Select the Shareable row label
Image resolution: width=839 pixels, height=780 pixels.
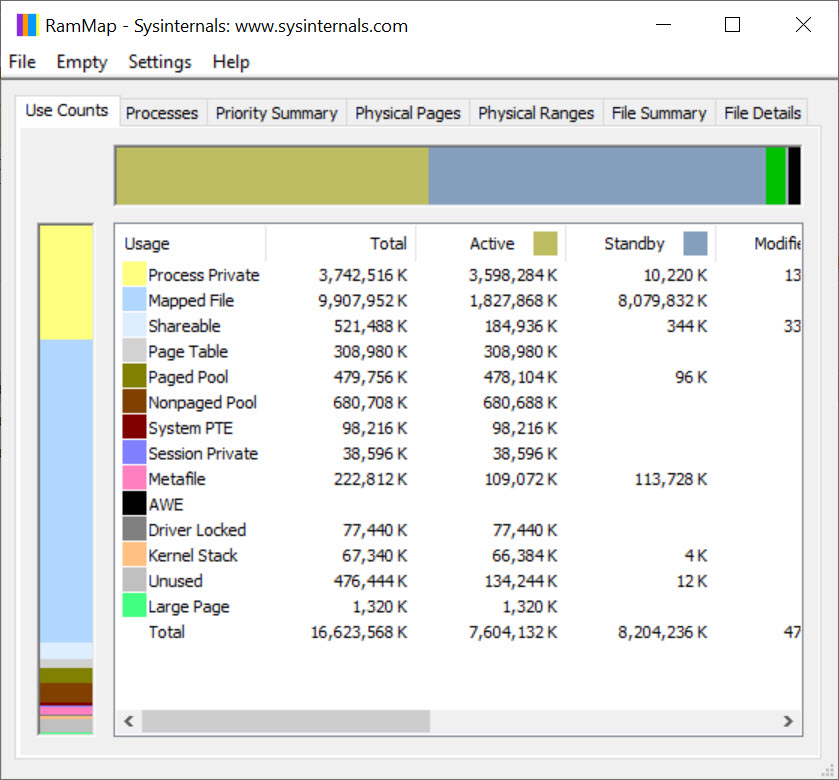(x=185, y=326)
